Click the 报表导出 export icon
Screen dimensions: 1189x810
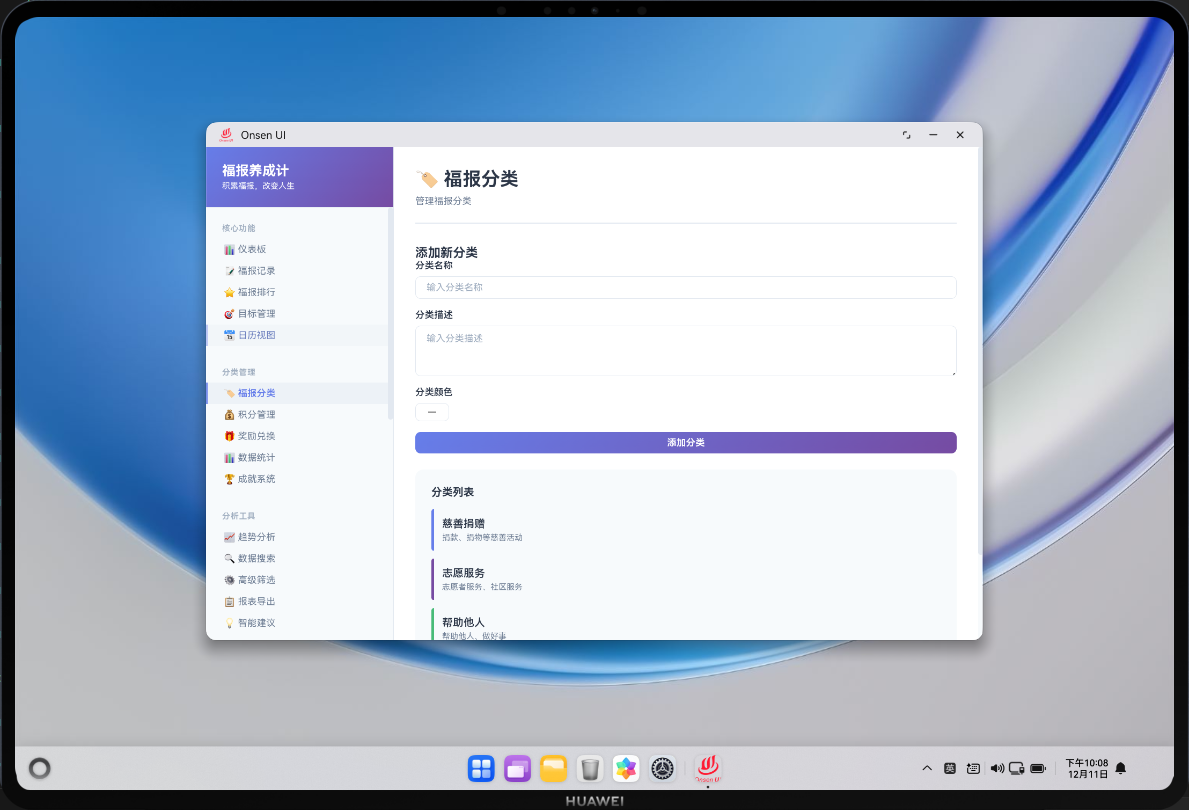coord(231,600)
